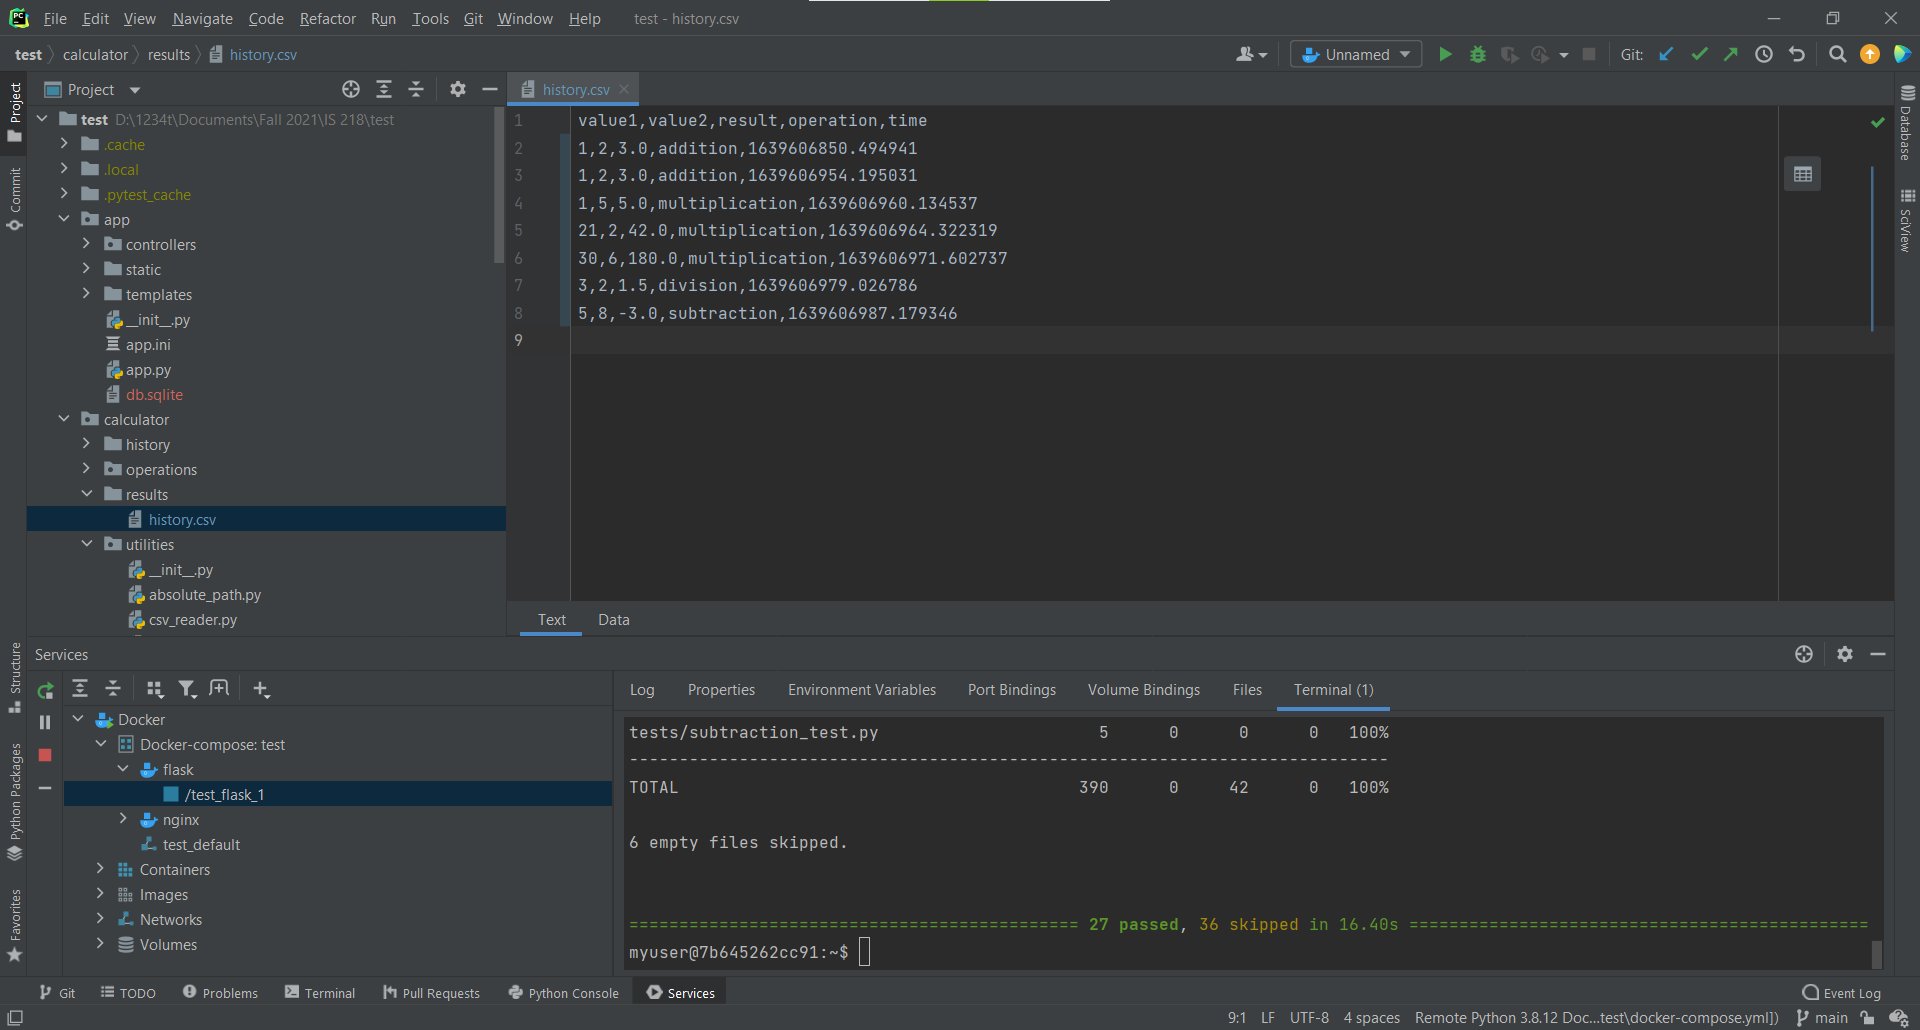The image size is (1920, 1030).
Task: Select opened file target icon in Project panel
Action: point(351,90)
